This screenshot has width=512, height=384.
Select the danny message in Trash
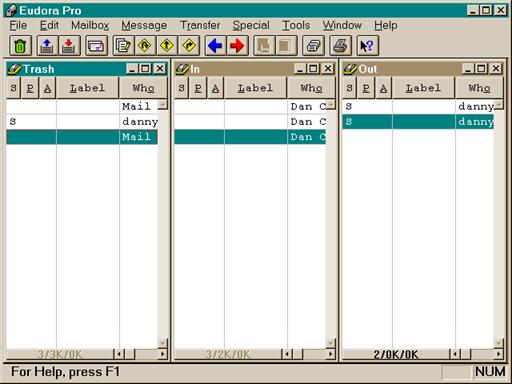(82, 122)
